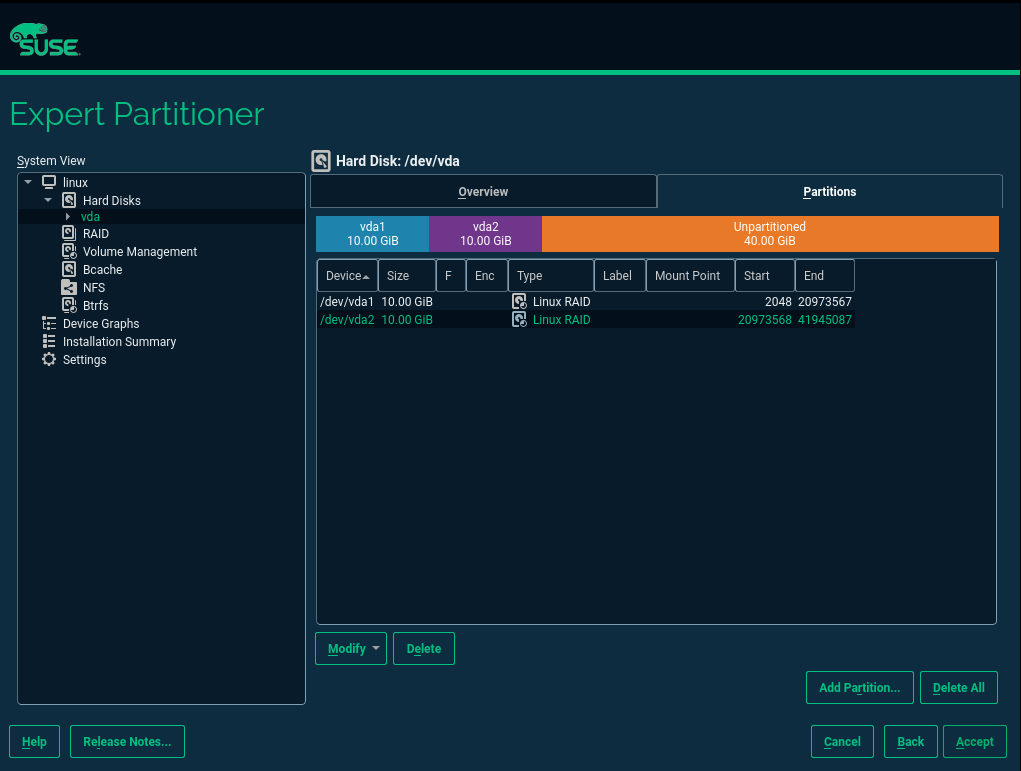
Task: Click the RAID icon in the tree
Action: coord(69,234)
